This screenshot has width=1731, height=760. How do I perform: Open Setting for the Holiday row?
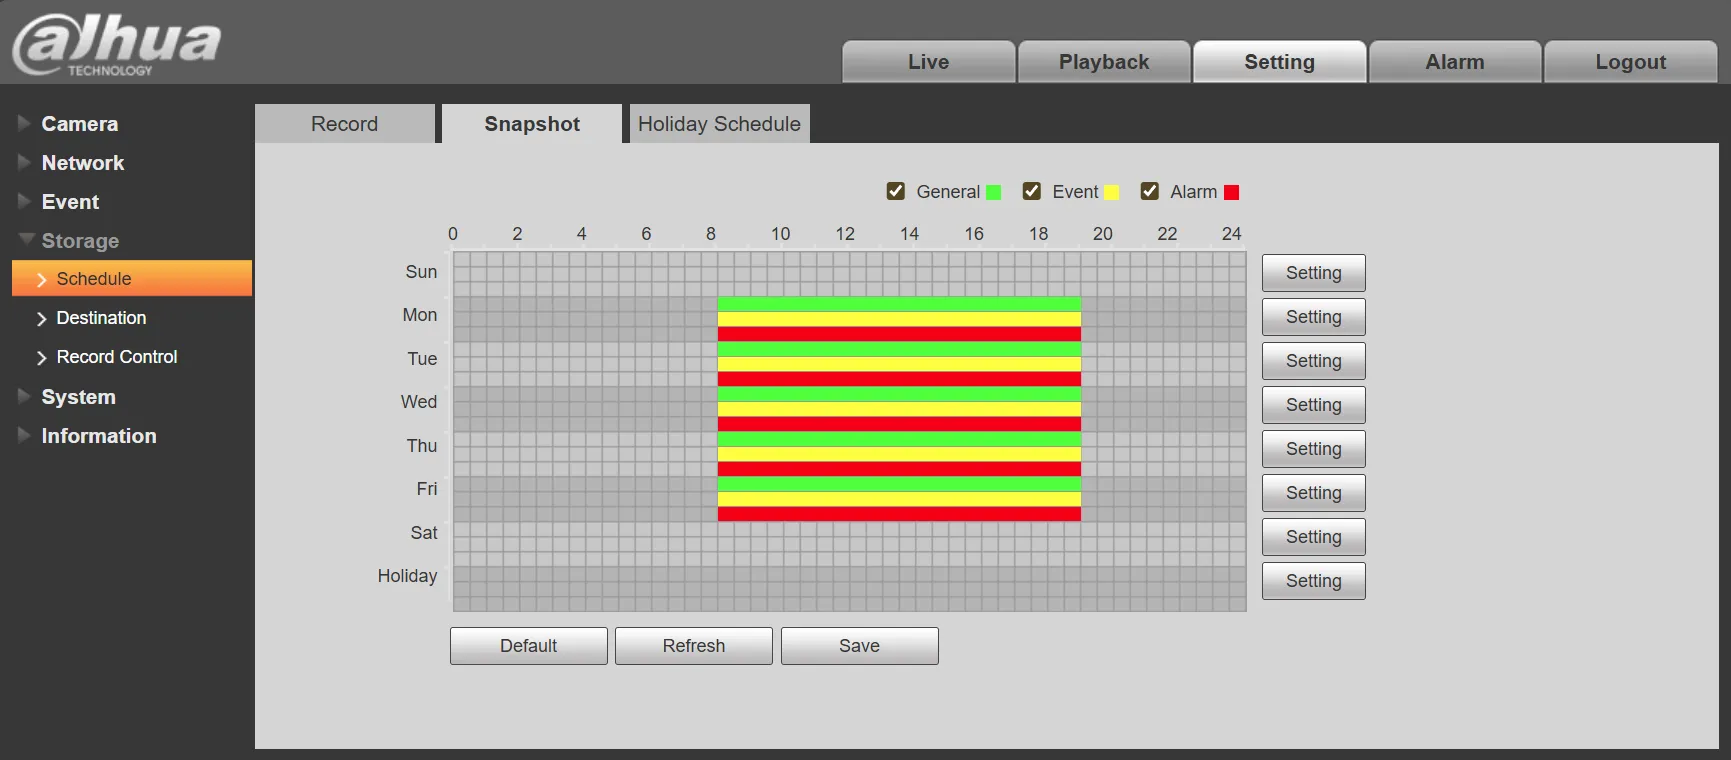pyautogui.click(x=1313, y=581)
